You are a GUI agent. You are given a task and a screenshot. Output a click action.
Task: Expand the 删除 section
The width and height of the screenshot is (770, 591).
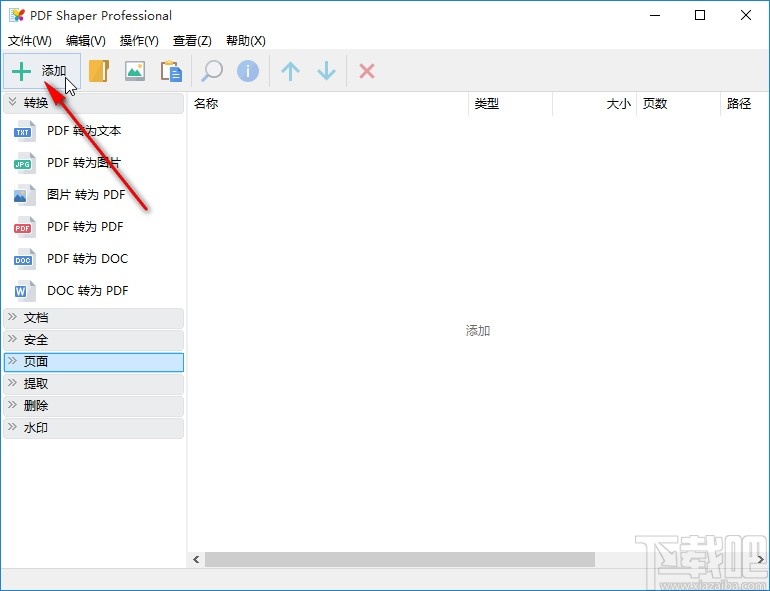tap(93, 406)
